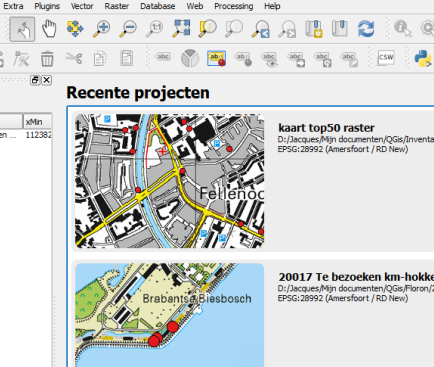
Task: Open the Database menu
Action: (158, 6)
